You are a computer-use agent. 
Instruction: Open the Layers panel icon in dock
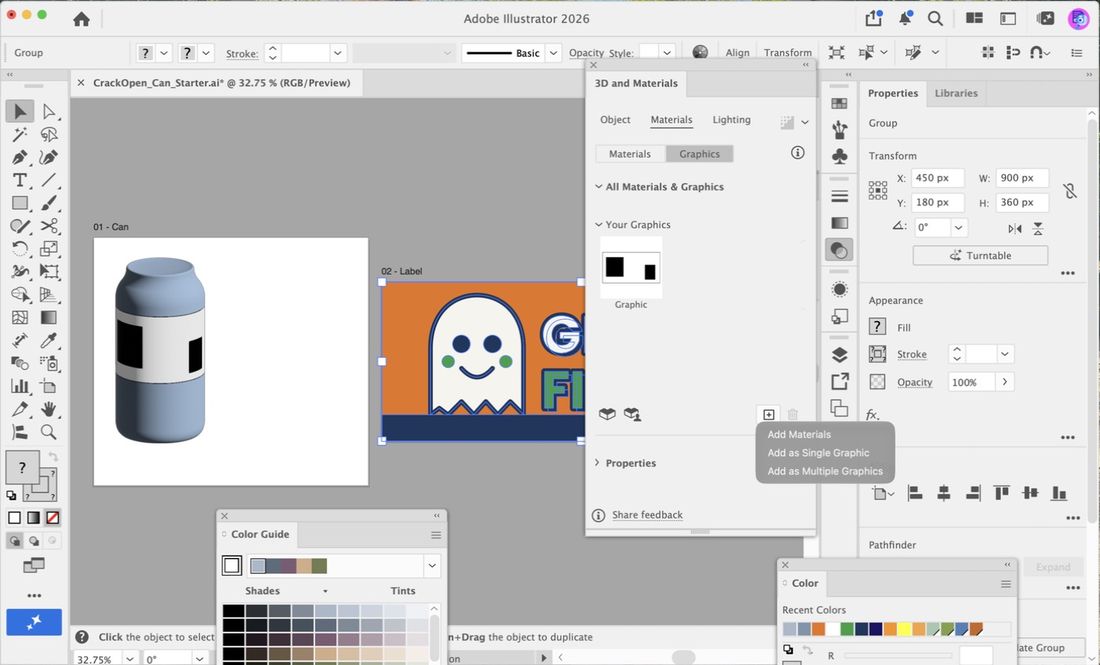(840, 355)
